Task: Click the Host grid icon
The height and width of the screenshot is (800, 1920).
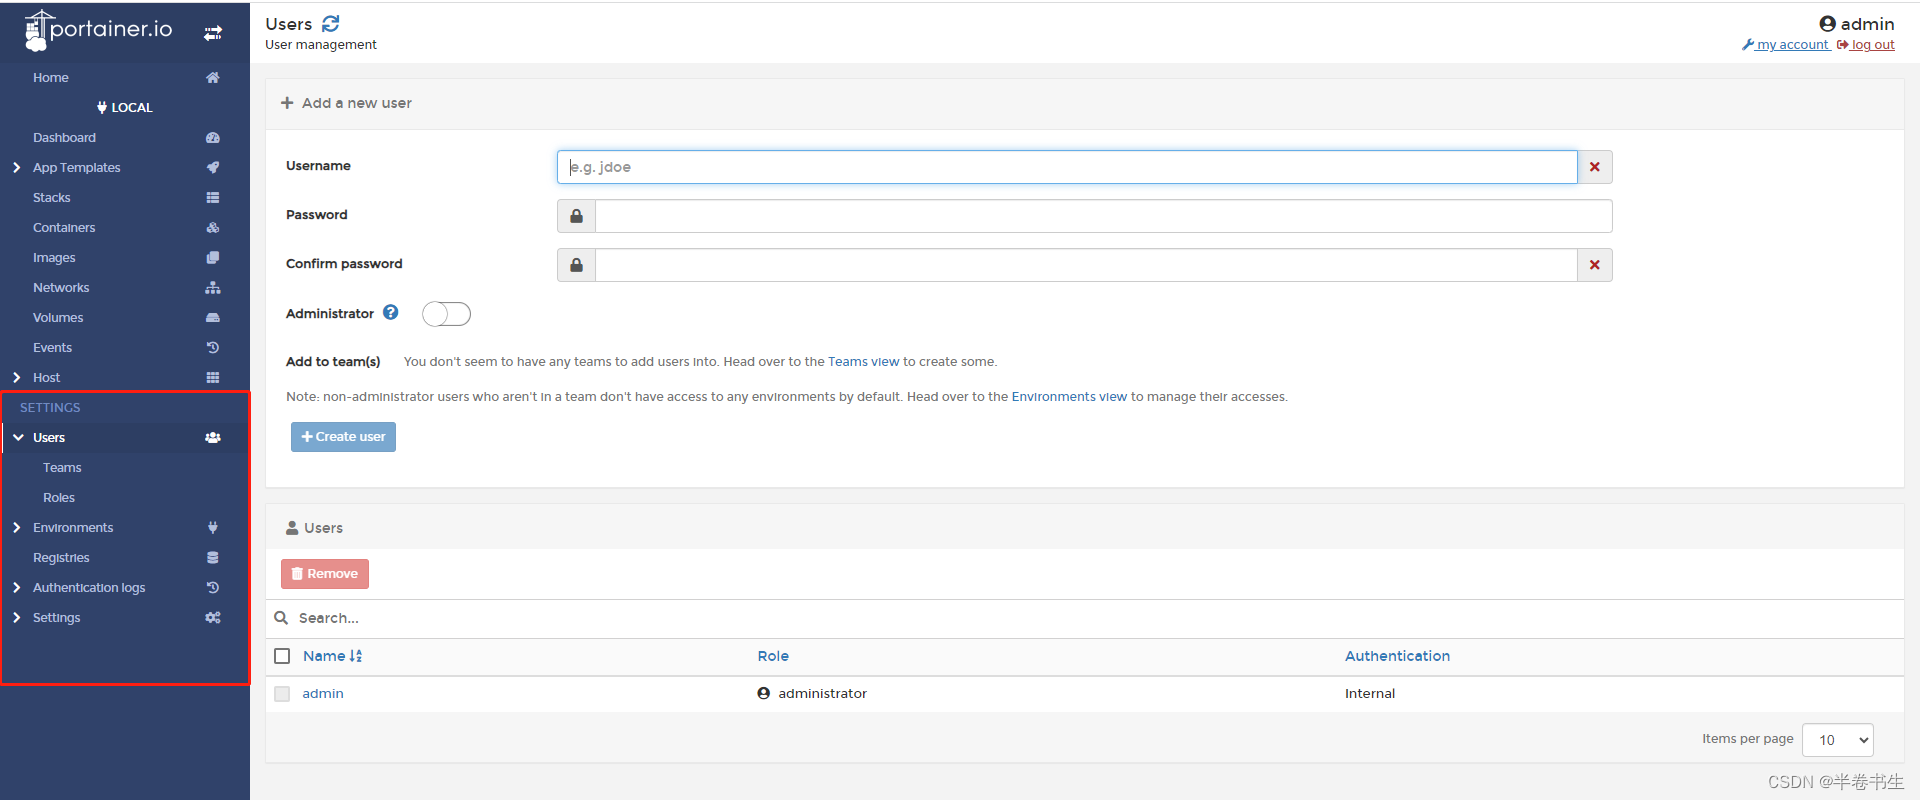Action: 213,378
